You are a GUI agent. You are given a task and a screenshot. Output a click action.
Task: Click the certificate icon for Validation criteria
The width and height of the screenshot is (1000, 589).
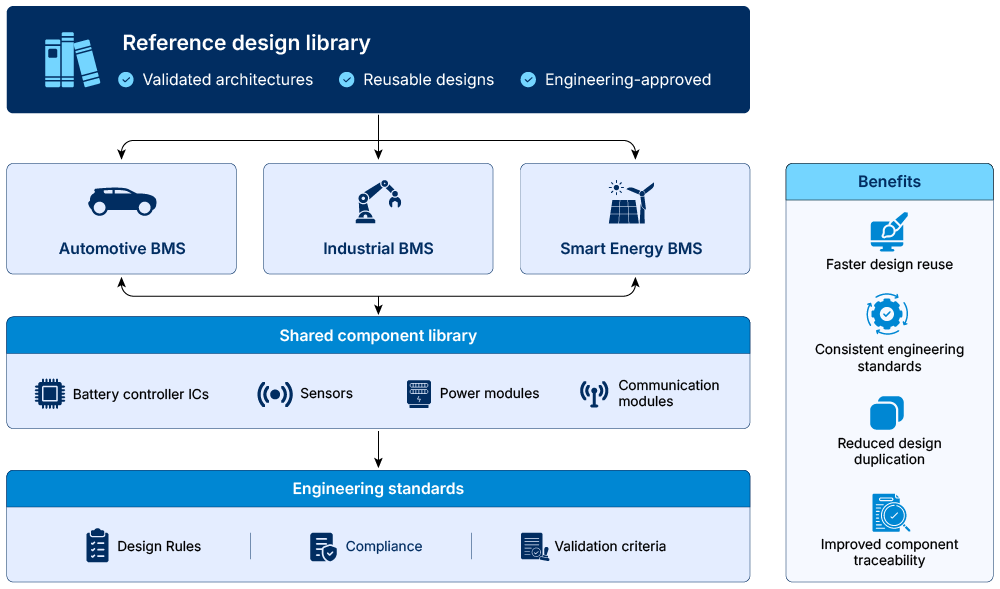pyautogui.click(x=534, y=547)
